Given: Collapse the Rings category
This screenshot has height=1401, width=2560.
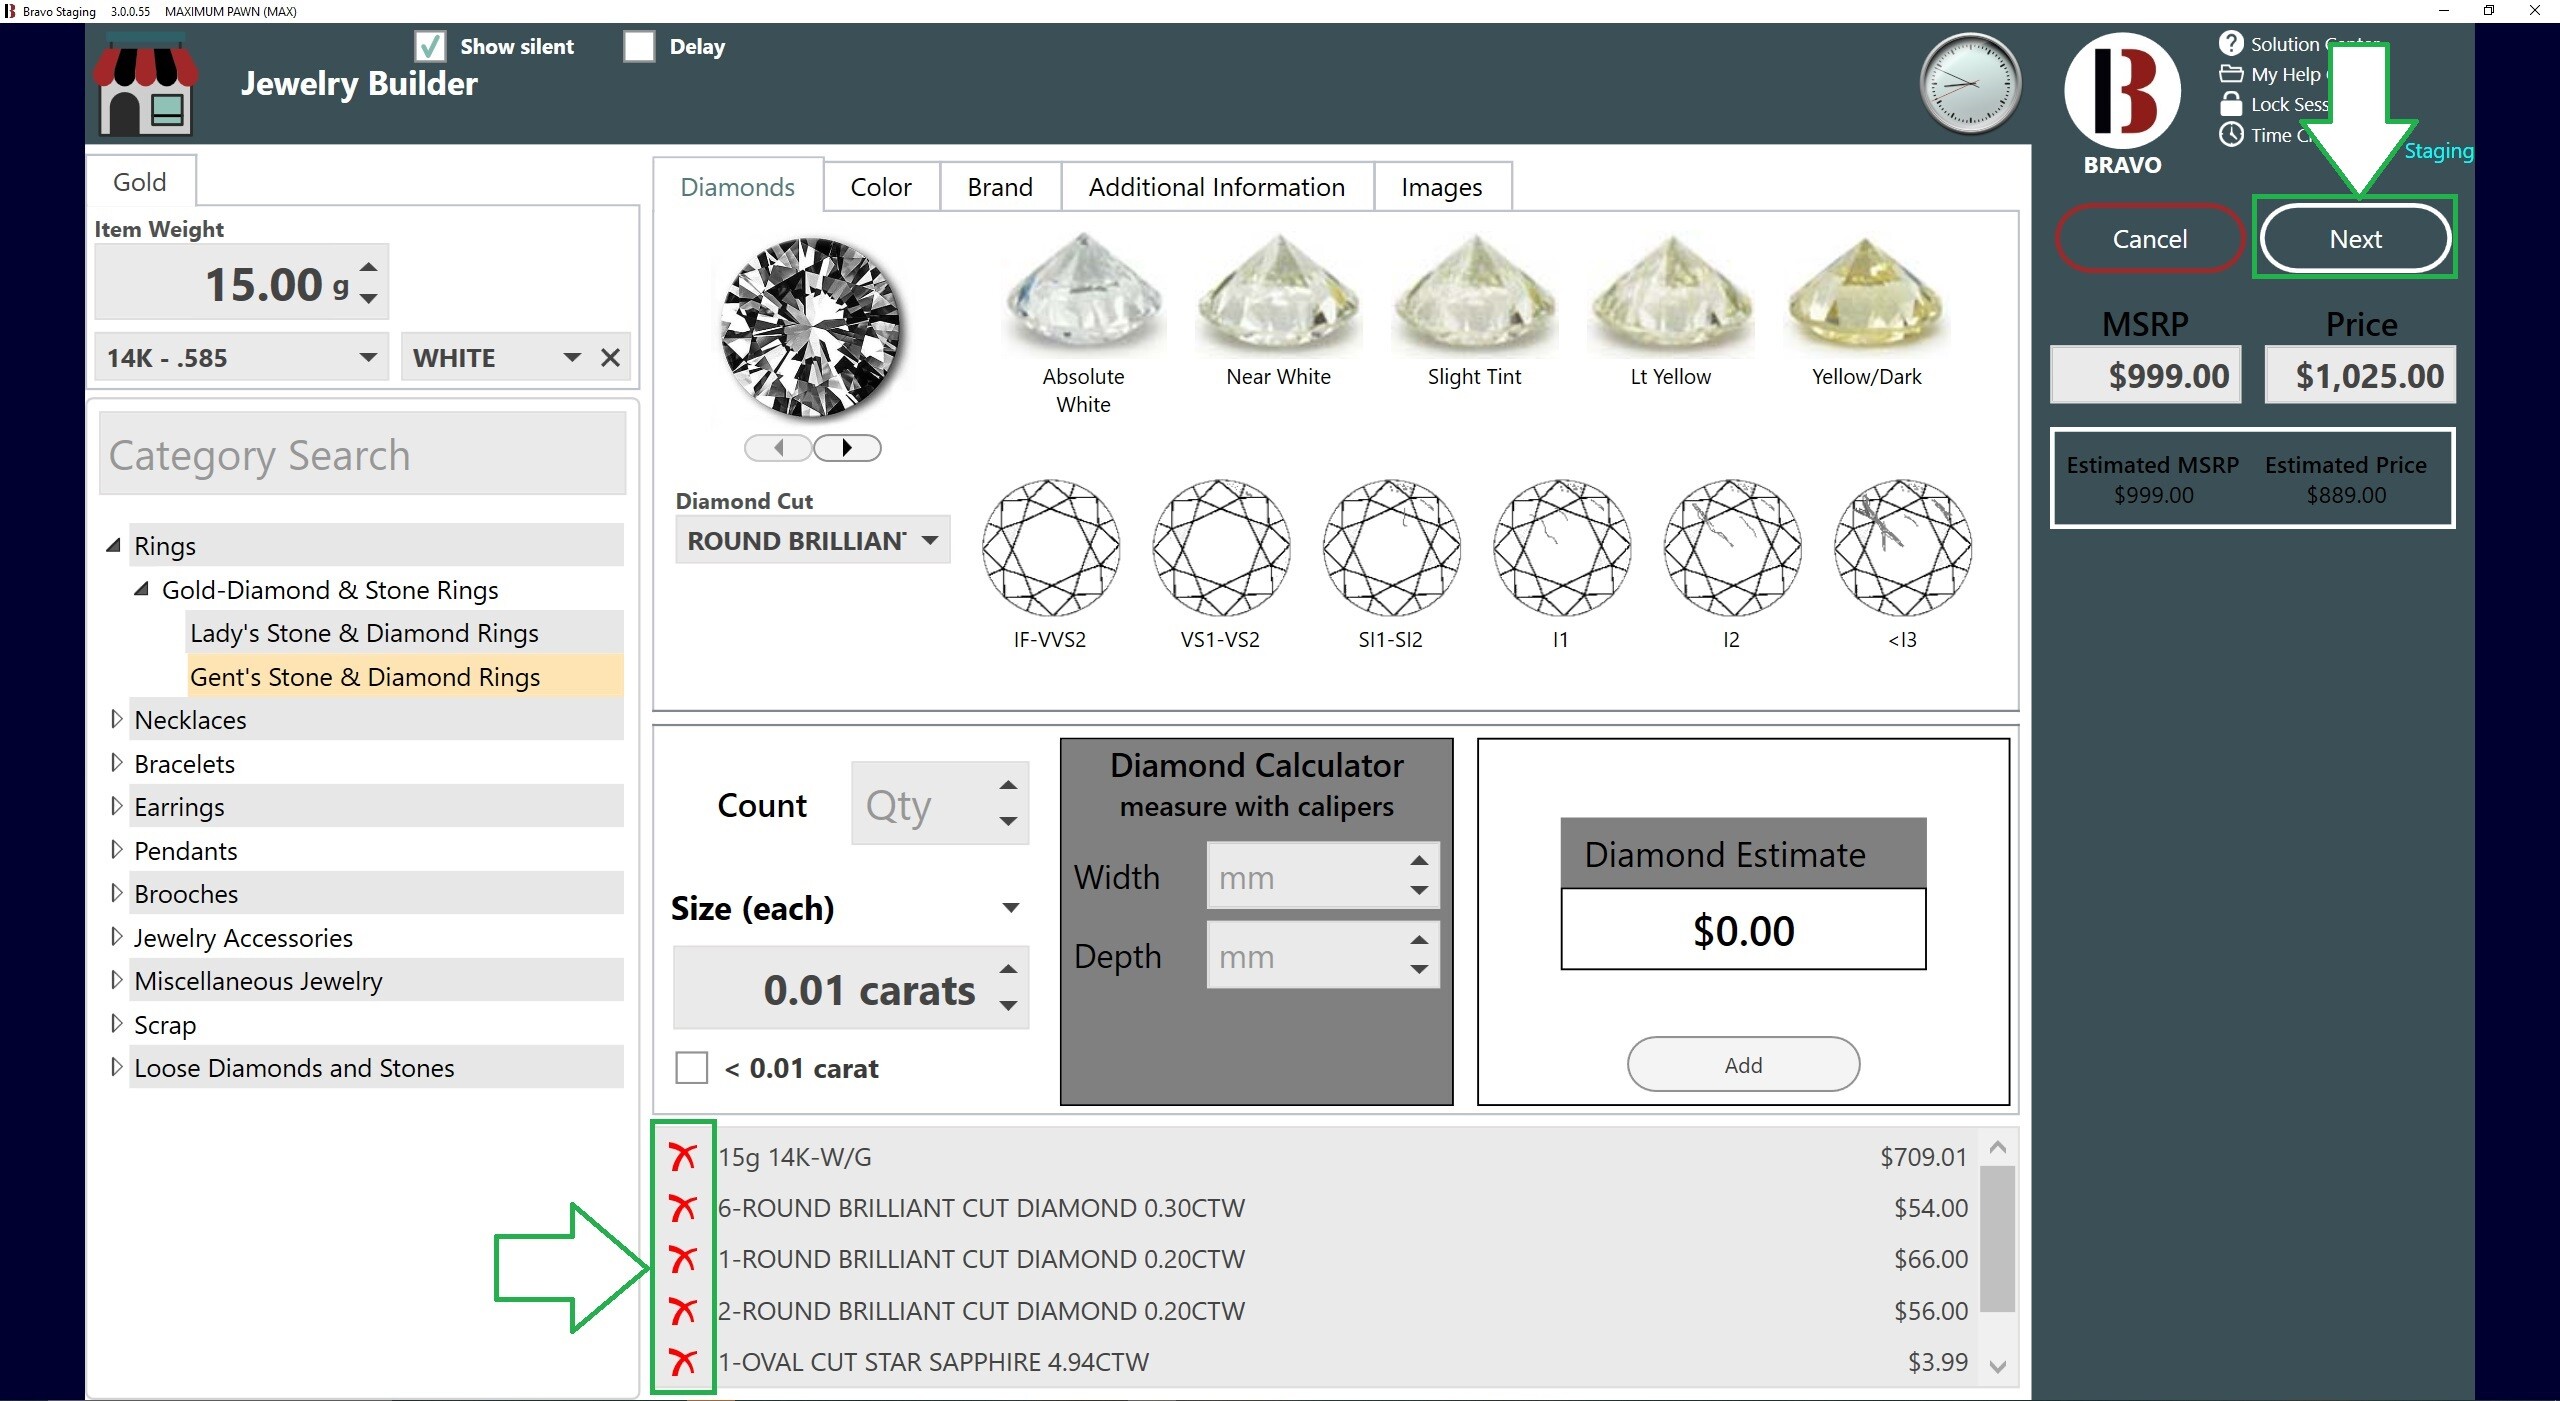Looking at the screenshot, I should pos(114,546).
